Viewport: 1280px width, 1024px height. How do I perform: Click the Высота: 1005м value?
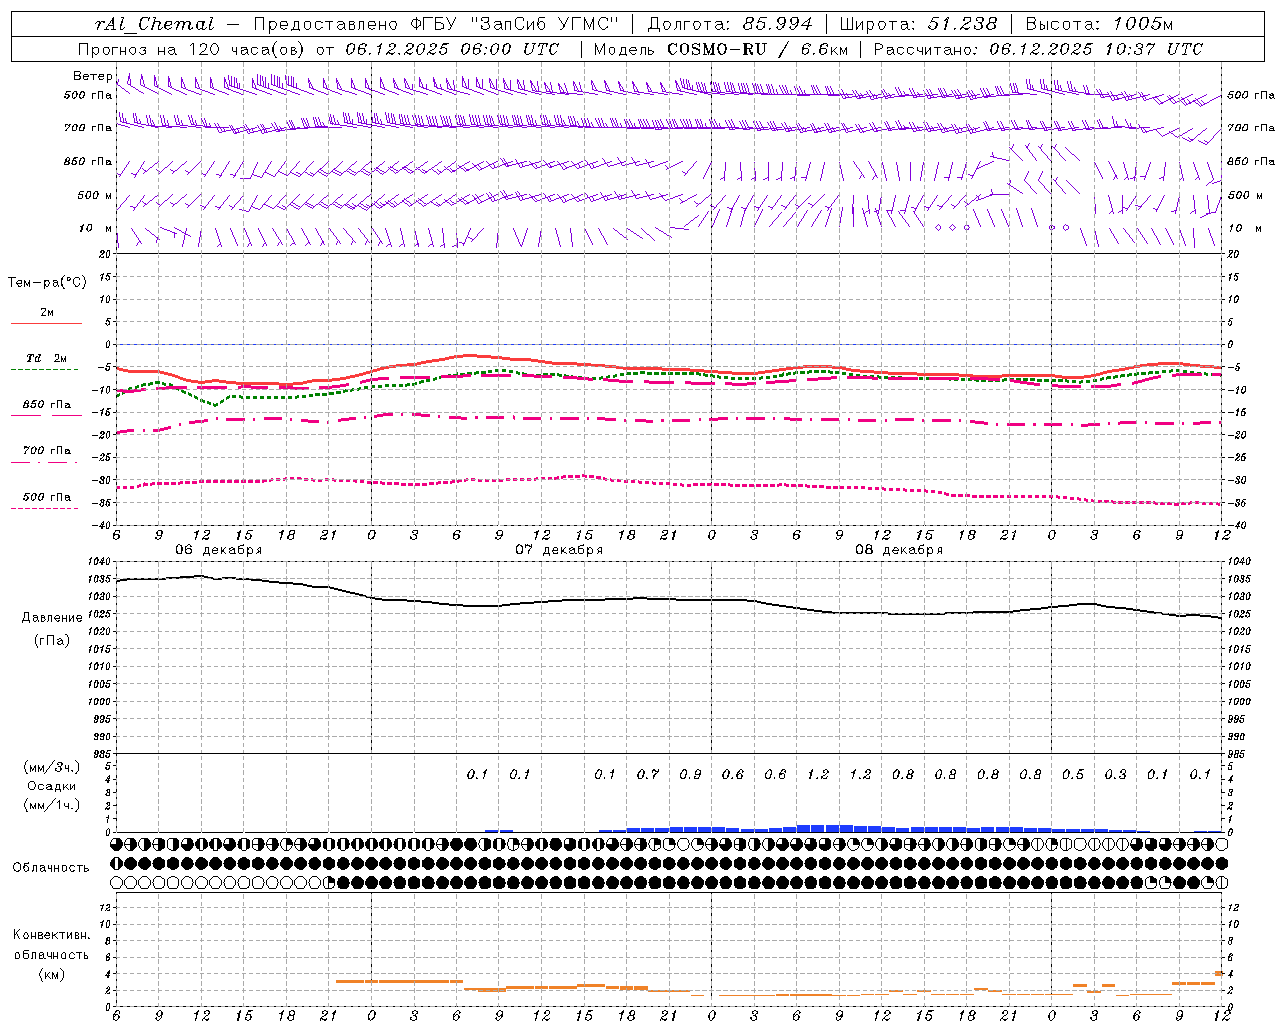point(1099,24)
